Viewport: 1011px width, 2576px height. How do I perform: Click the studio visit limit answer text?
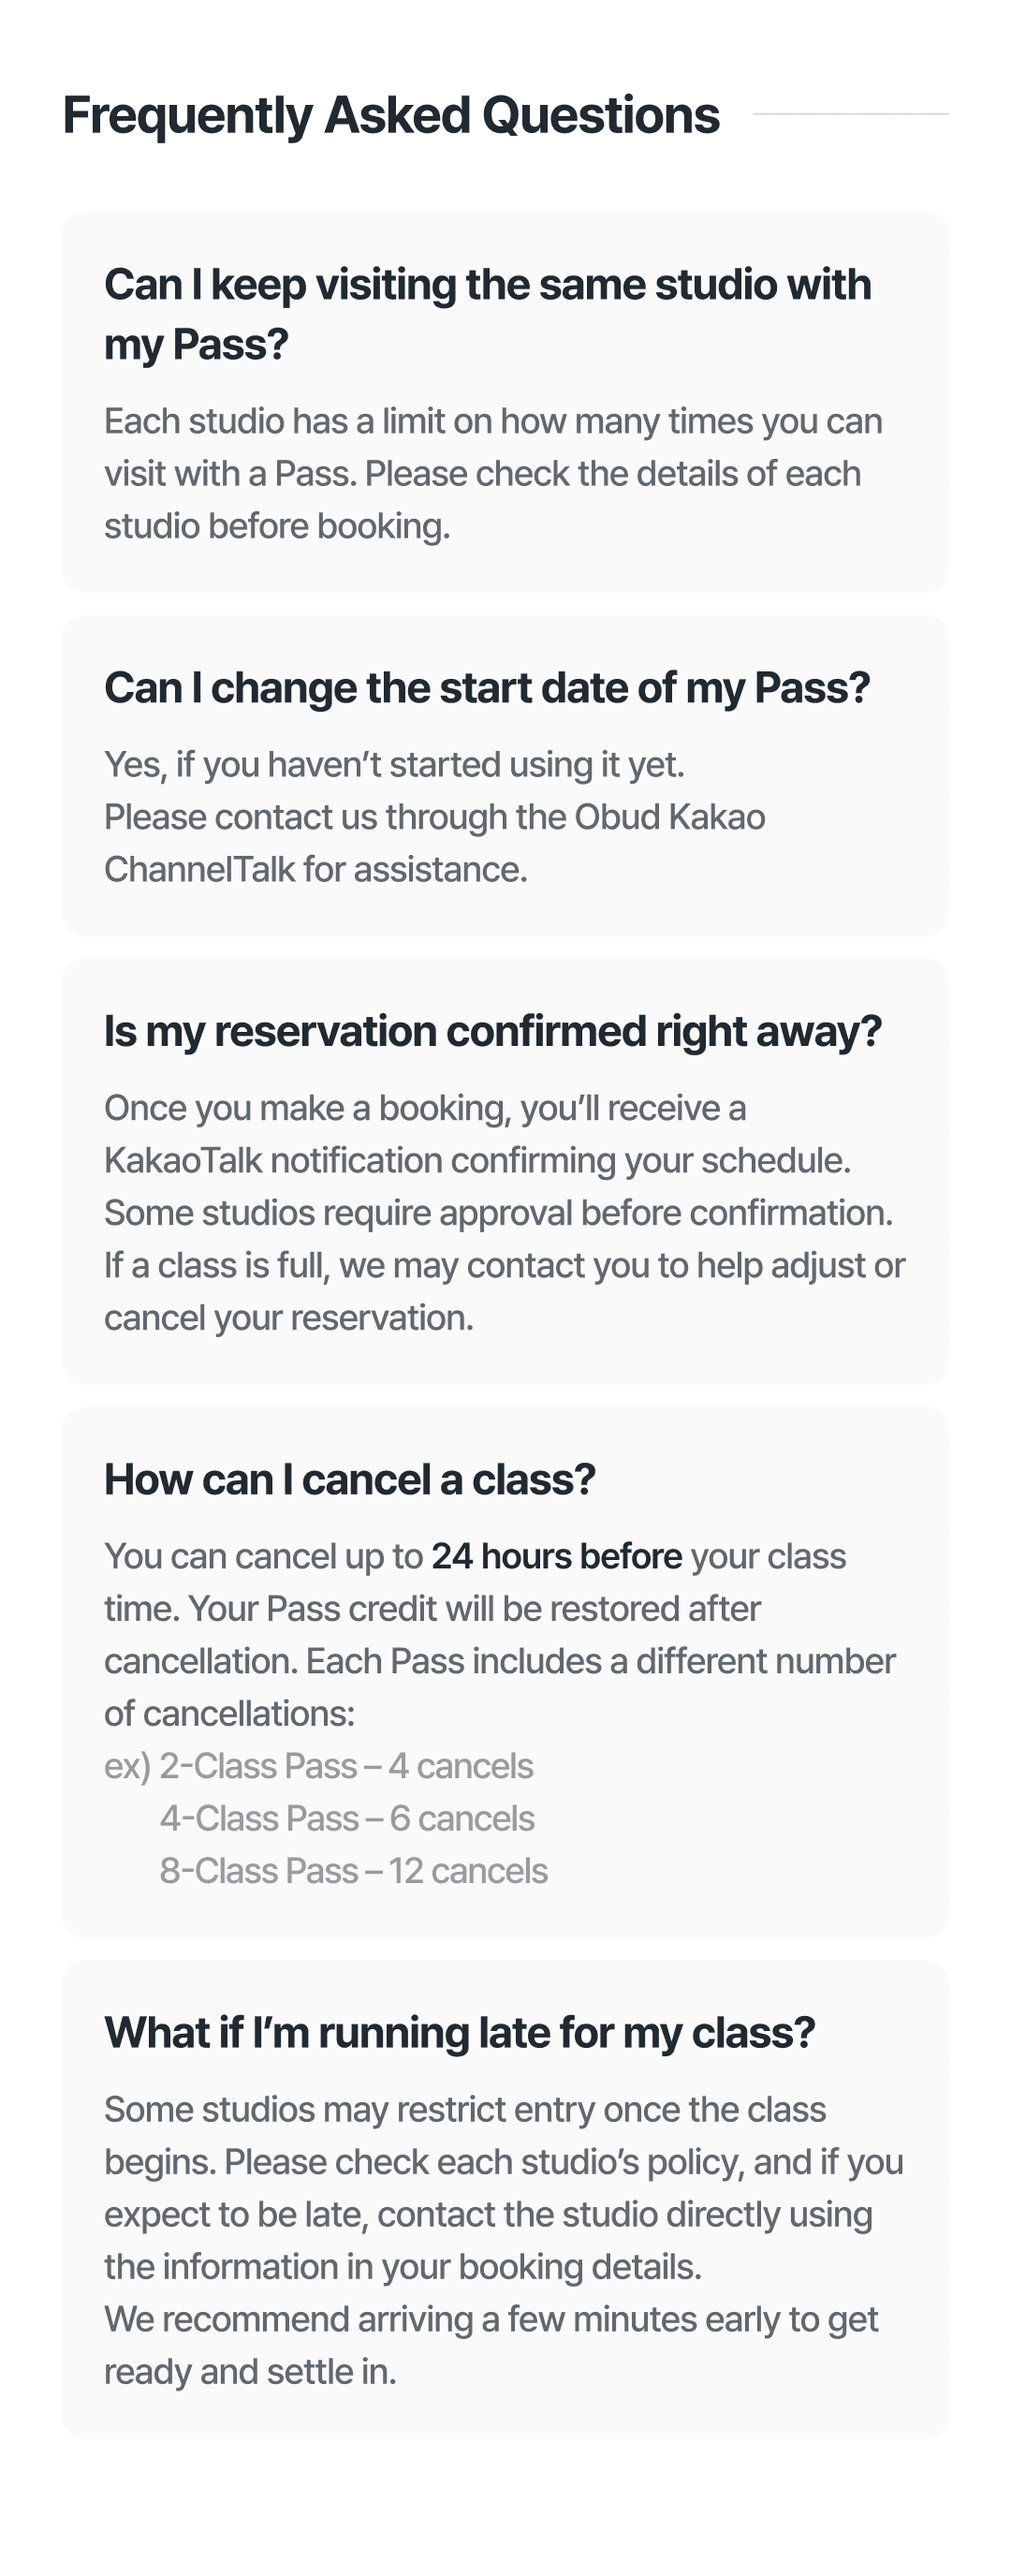click(x=492, y=473)
